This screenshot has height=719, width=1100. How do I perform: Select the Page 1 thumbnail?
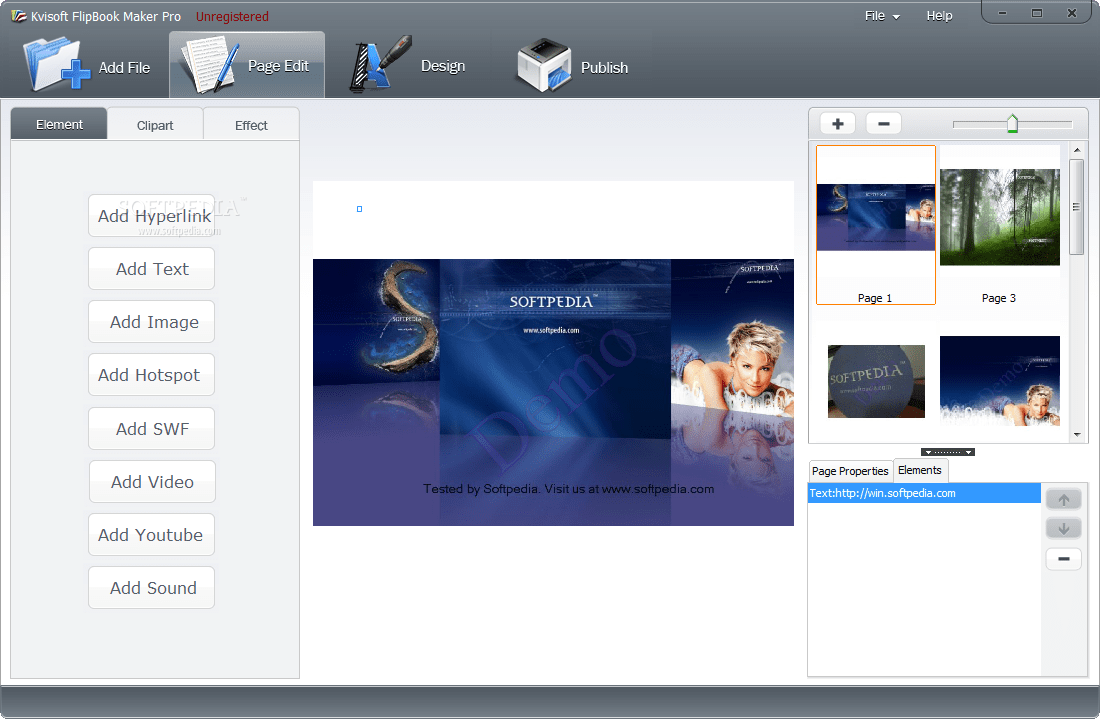coord(874,224)
